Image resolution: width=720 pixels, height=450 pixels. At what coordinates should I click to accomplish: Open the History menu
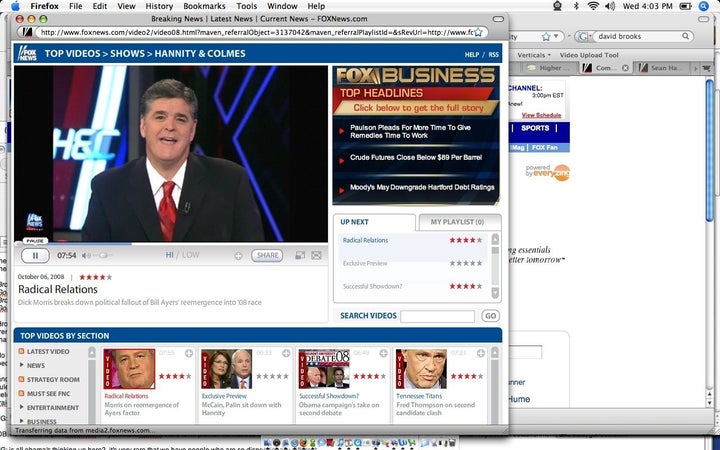pos(159,6)
